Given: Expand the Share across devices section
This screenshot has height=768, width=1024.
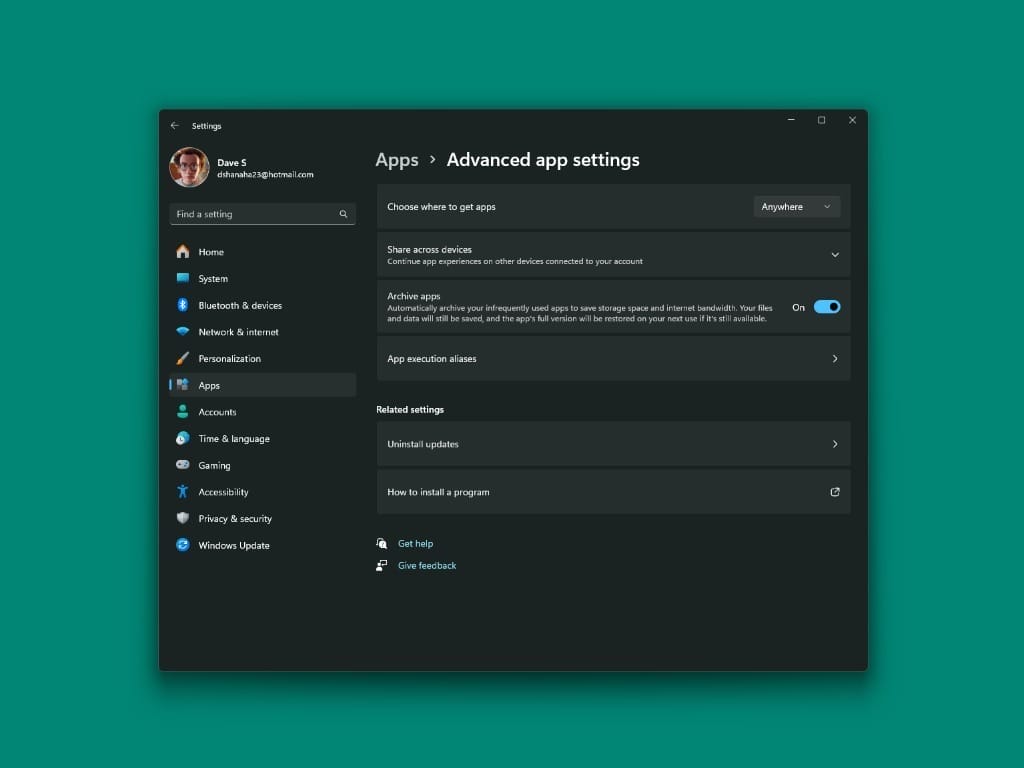Looking at the screenshot, I should pos(835,254).
